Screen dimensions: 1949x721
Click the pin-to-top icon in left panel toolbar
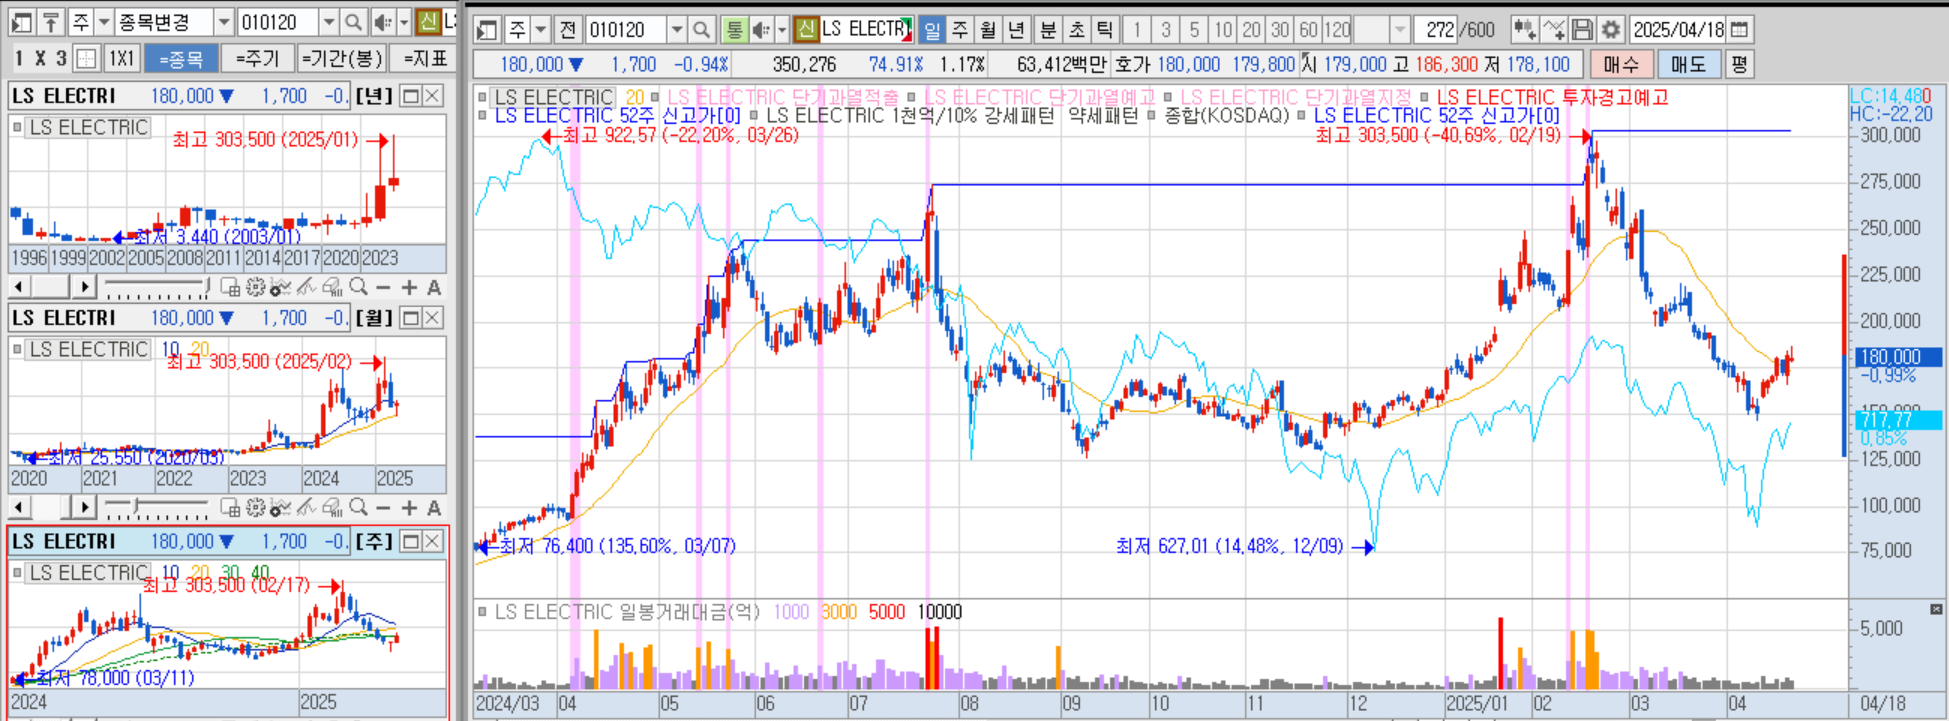pos(50,22)
